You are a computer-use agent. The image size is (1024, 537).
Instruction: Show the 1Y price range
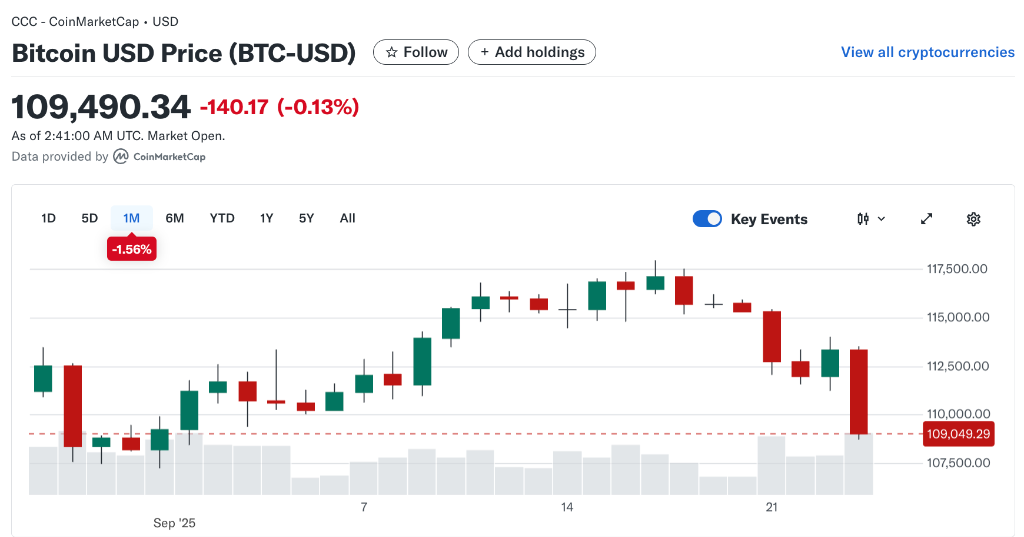(x=267, y=218)
